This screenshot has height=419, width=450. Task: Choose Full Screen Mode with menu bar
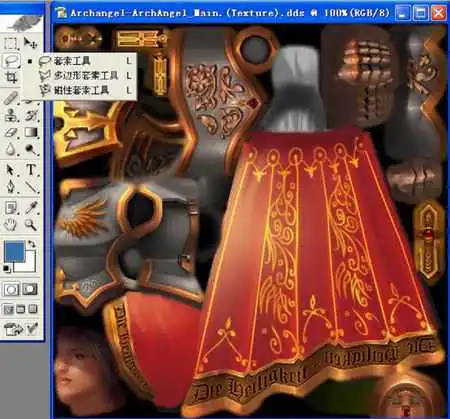[x=21, y=309]
